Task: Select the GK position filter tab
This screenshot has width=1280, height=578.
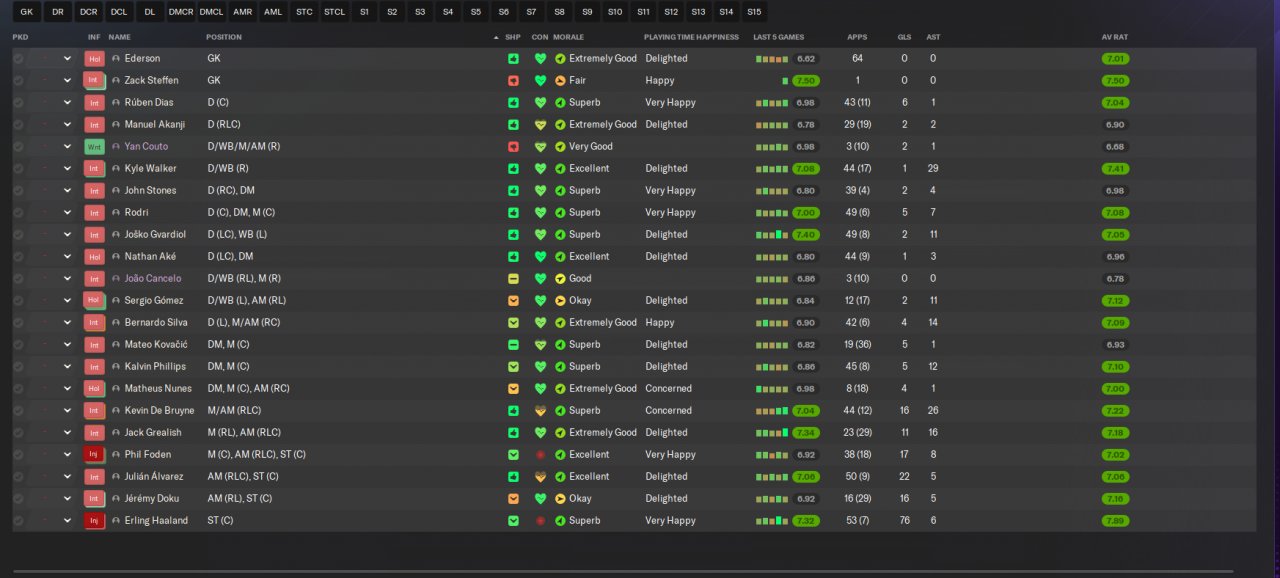Action: coord(27,12)
